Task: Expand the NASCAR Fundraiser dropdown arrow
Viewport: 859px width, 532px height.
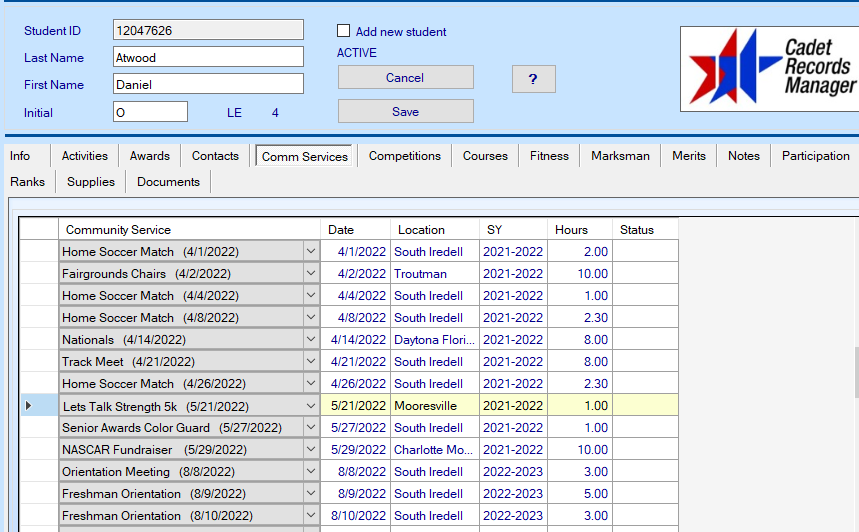Action: [310, 450]
